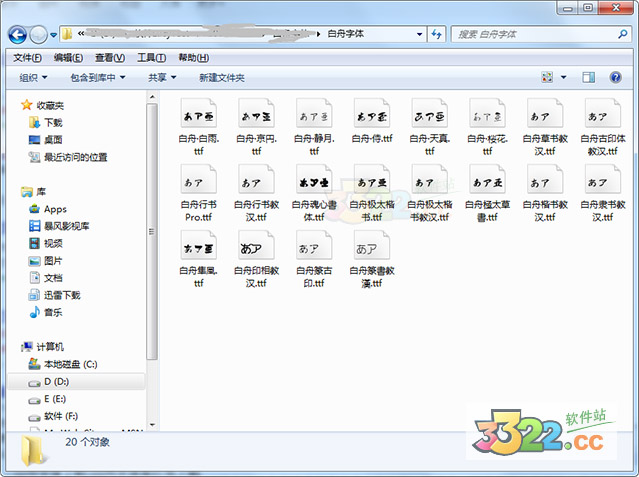Select font file 白舟隶书教汉.ttf
Image resolution: width=639 pixels, height=477 pixels.
coord(603,193)
